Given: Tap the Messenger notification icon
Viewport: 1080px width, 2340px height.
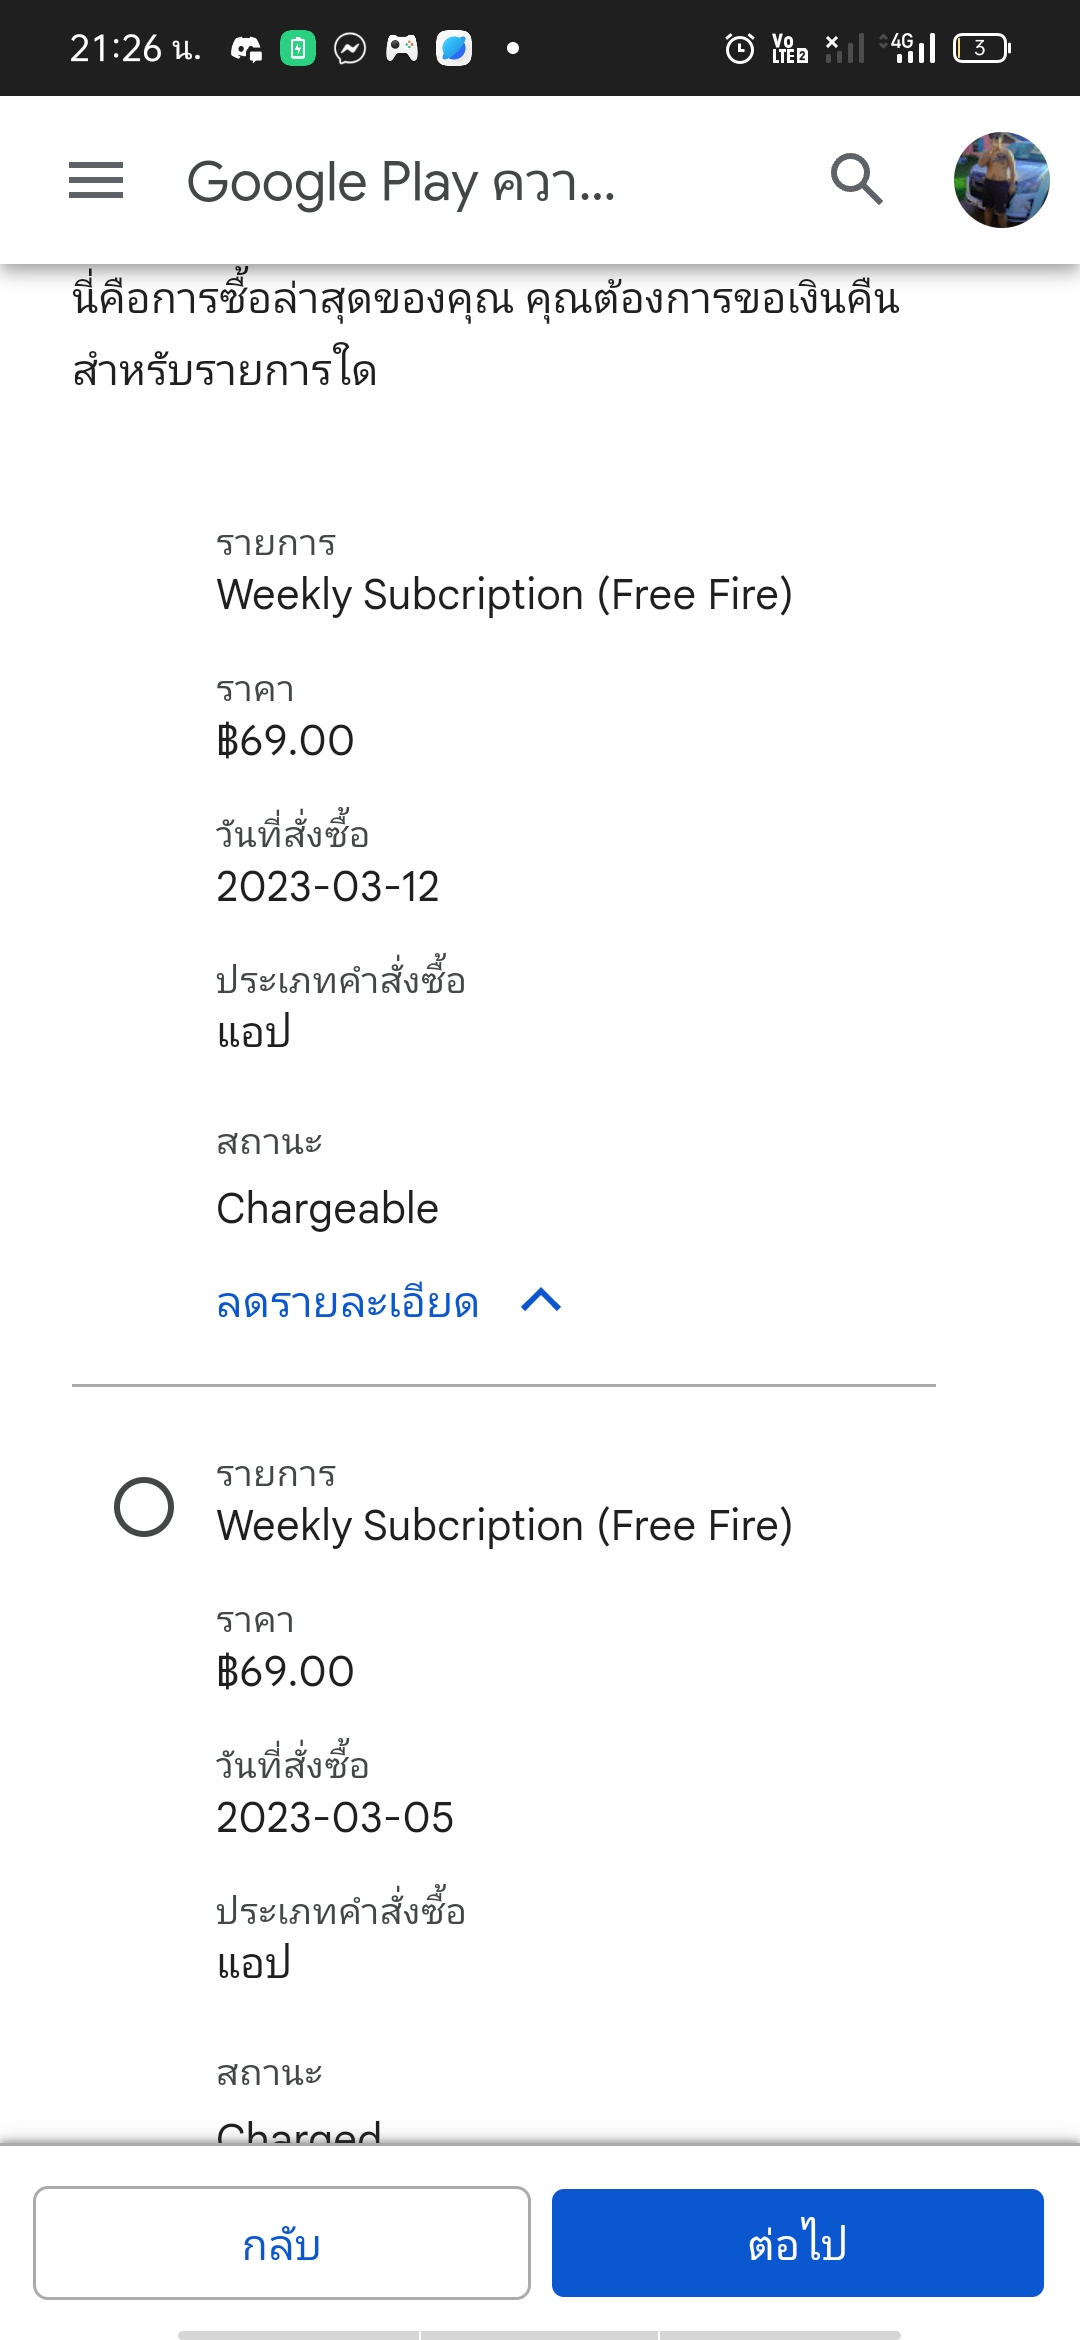Looking at the screenshot, I should click(350, 48).
